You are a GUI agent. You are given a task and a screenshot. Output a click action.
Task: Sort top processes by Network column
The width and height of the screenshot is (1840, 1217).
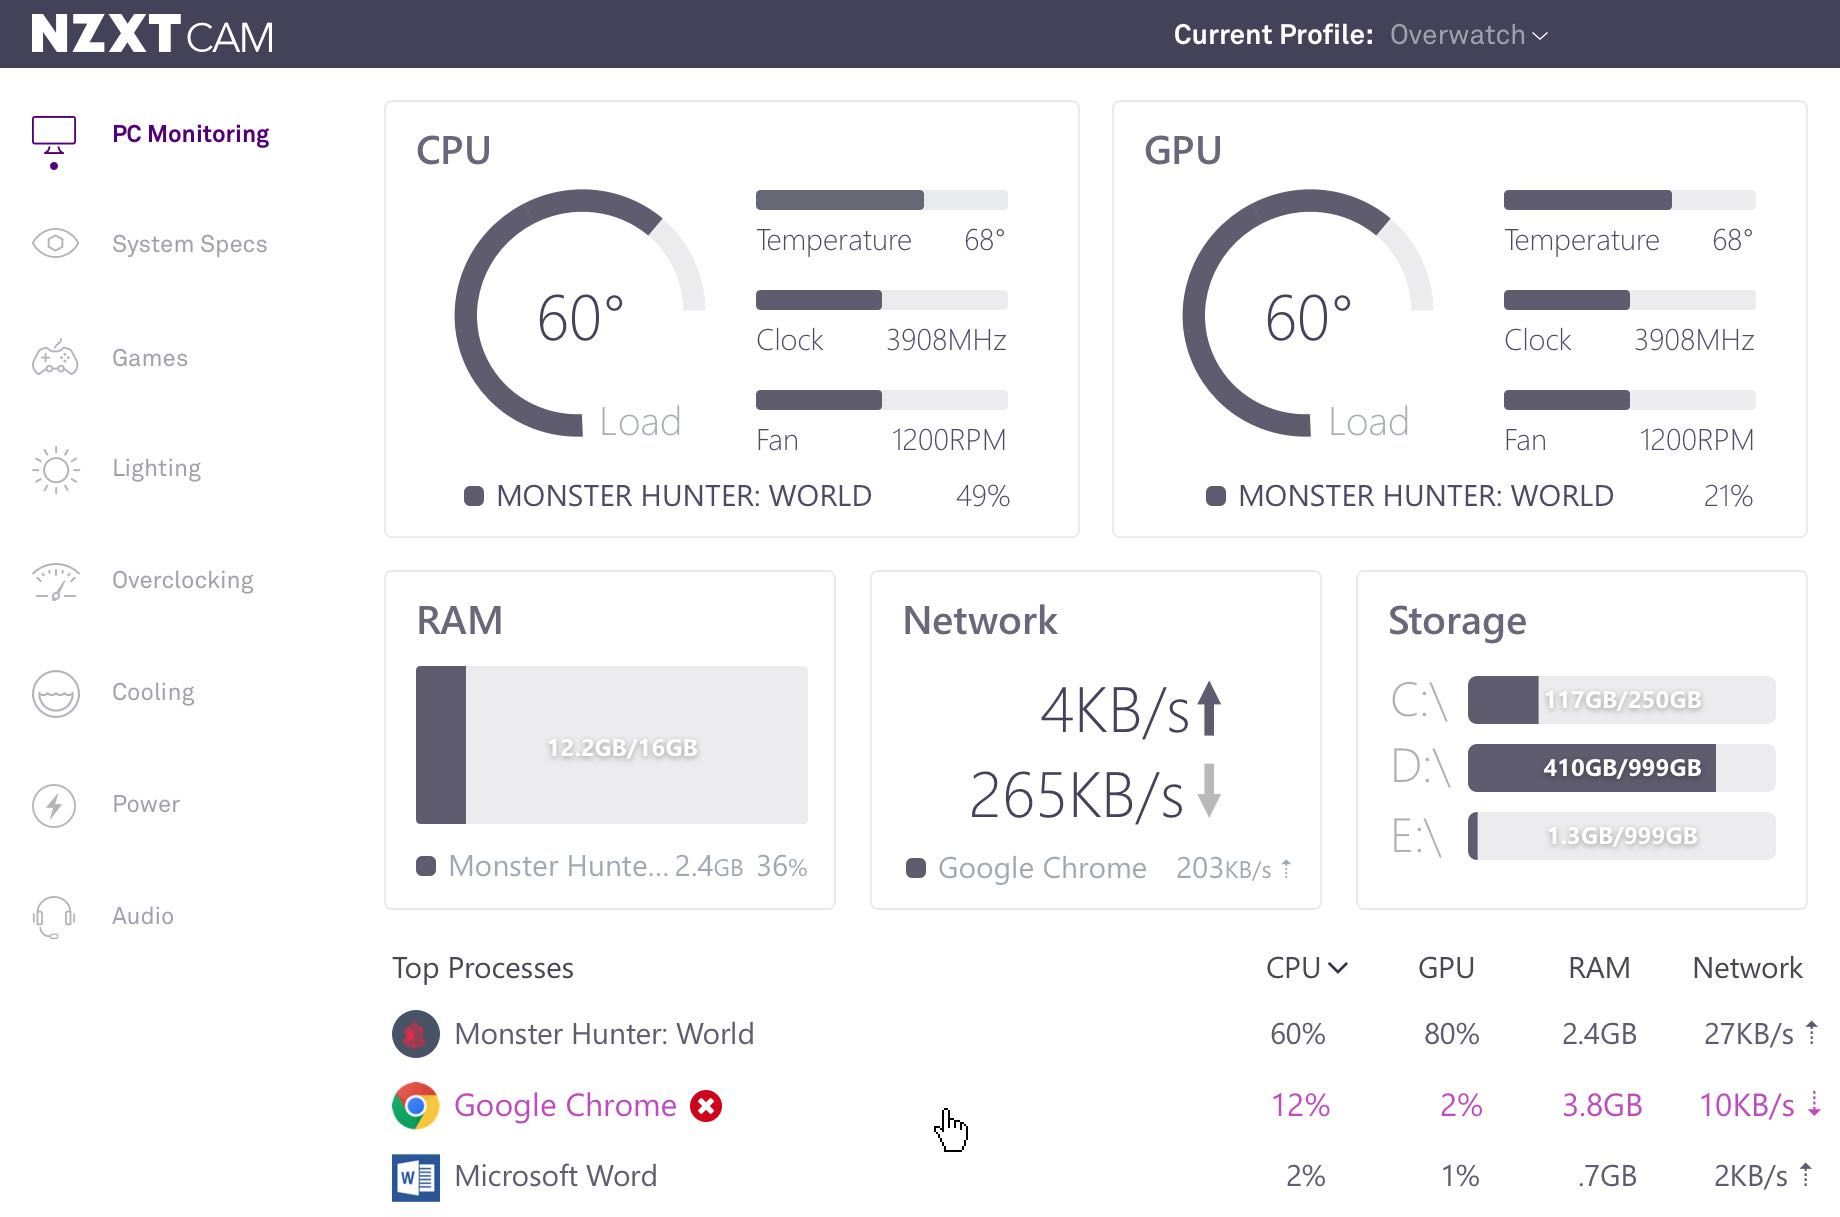1747,967
